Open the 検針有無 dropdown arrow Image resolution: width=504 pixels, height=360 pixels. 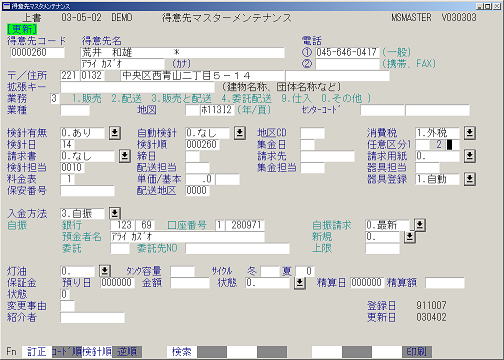click(x=115, y=133)
